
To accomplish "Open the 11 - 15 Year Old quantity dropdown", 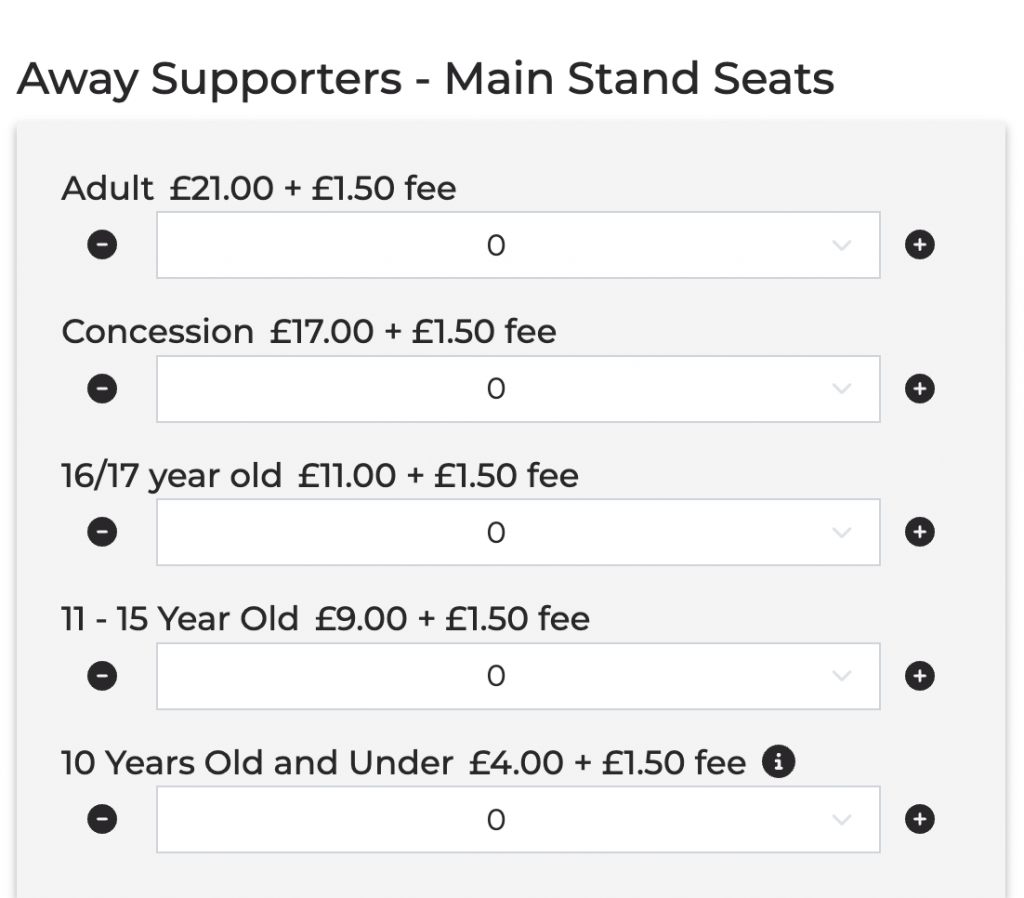I will click(x=517, y=677).
